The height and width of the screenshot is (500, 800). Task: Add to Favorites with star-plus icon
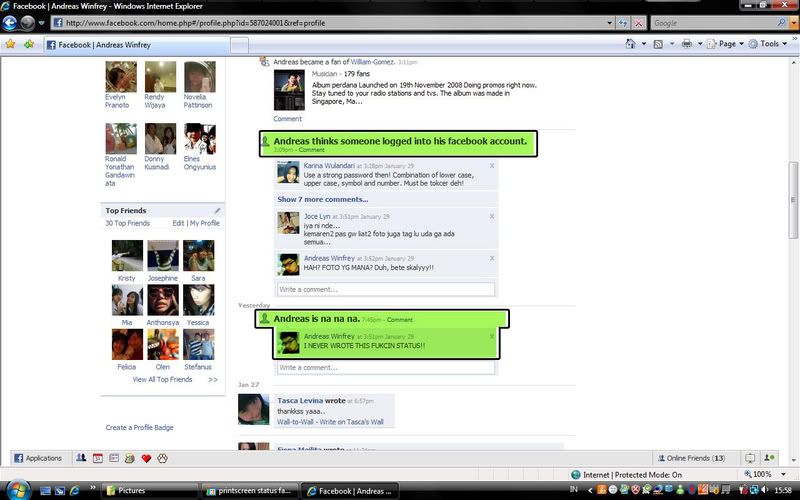click(29, 44)
